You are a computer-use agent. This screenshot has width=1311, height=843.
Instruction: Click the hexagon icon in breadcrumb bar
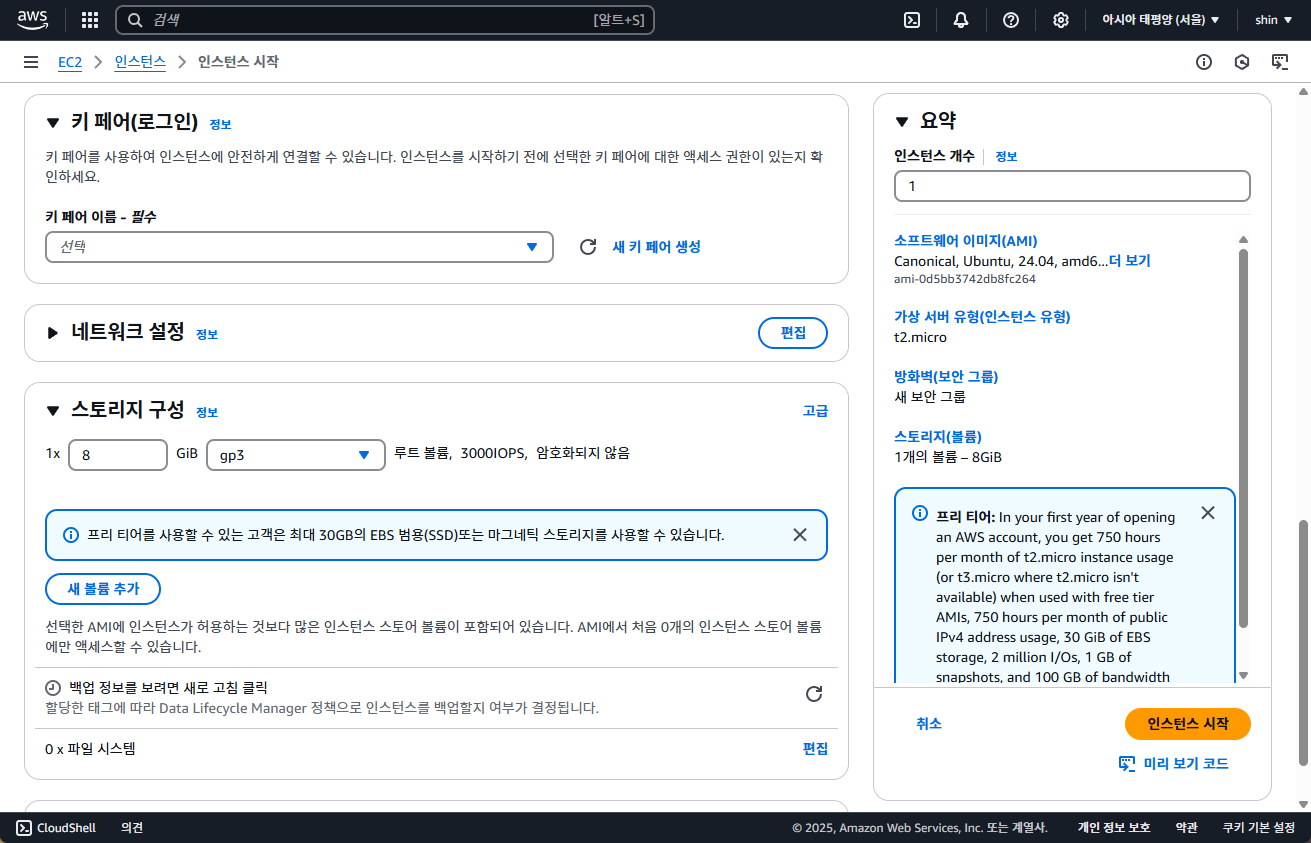(x=1242, y=62)
